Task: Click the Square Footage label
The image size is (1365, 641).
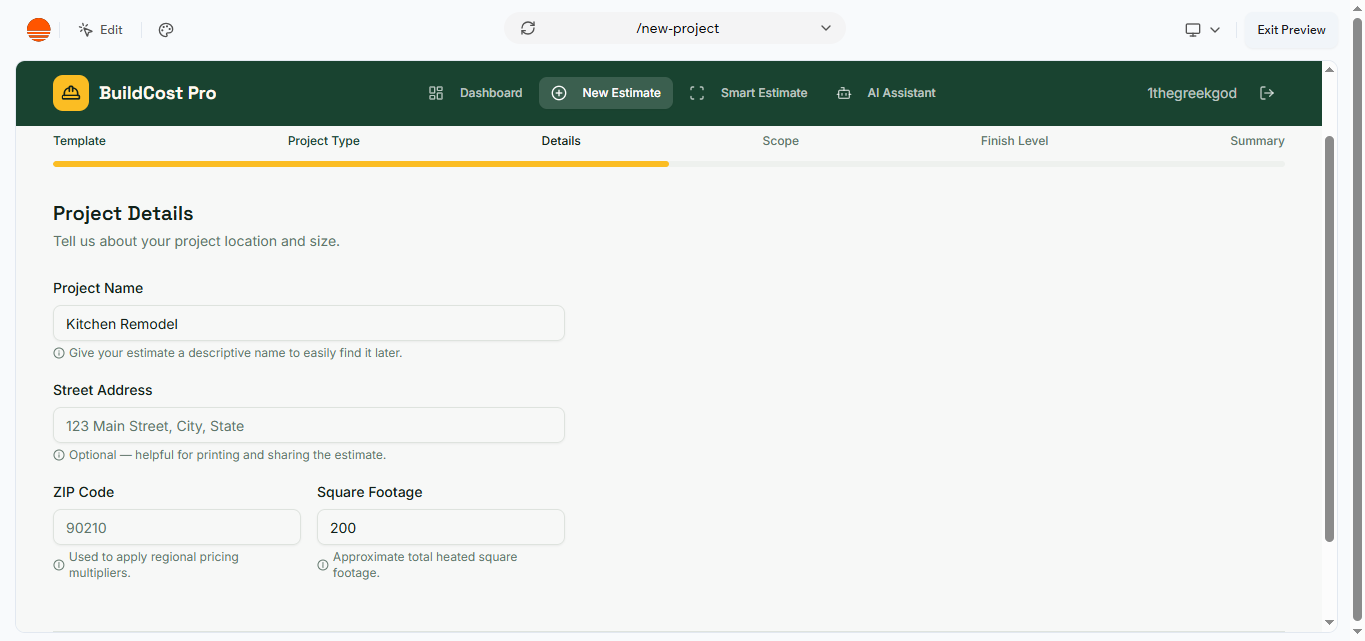Action: coord(370,492)
